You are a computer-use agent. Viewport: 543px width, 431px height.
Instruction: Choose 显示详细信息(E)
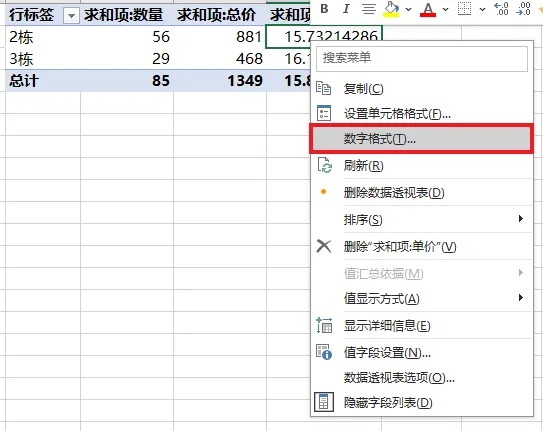click(422, 325)
